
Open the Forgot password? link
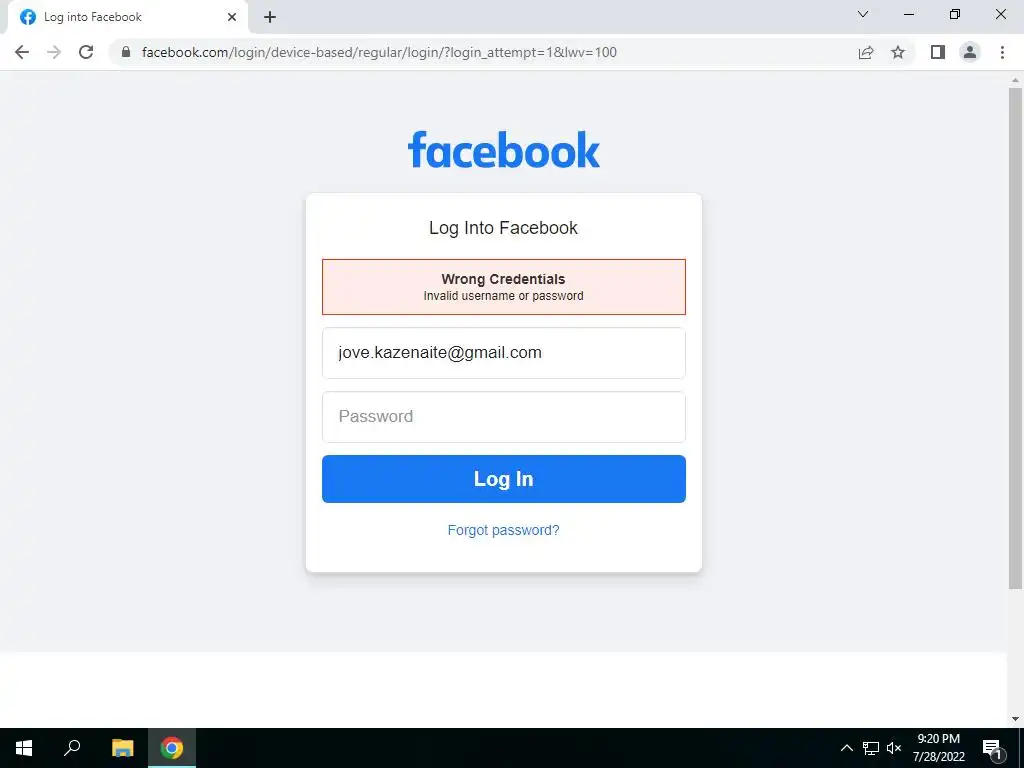click(504, 530)
